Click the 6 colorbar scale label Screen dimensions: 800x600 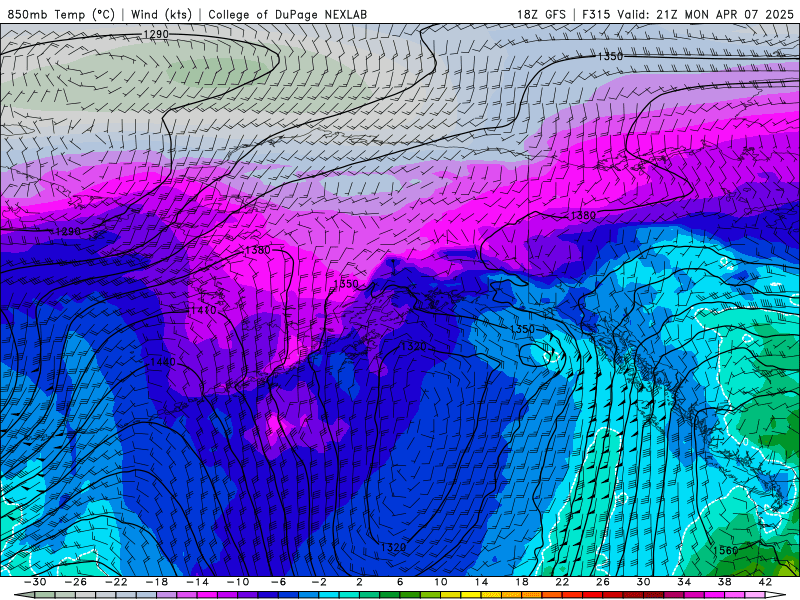[x=400, y=582]
